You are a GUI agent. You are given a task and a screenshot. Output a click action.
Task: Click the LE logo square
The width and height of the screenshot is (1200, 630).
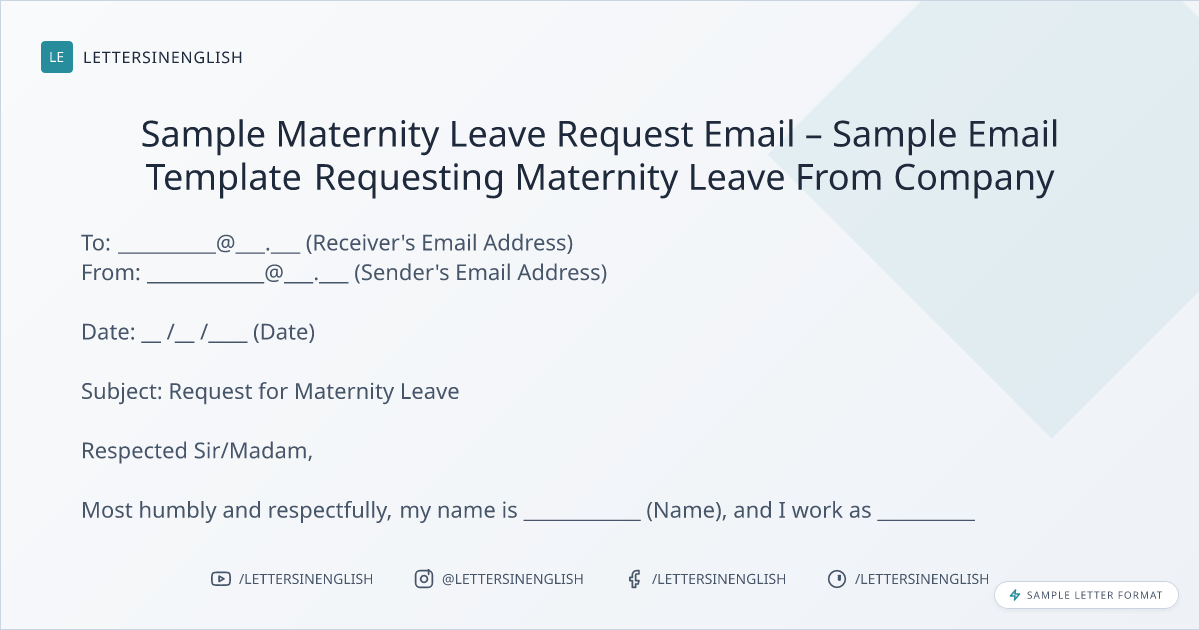[57, 57]
